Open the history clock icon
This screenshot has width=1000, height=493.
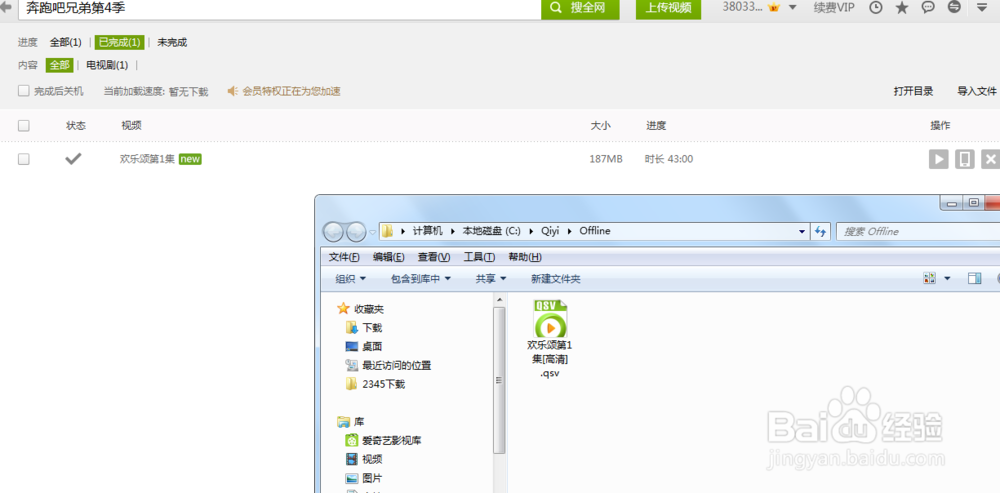click(x=877, y=8)
